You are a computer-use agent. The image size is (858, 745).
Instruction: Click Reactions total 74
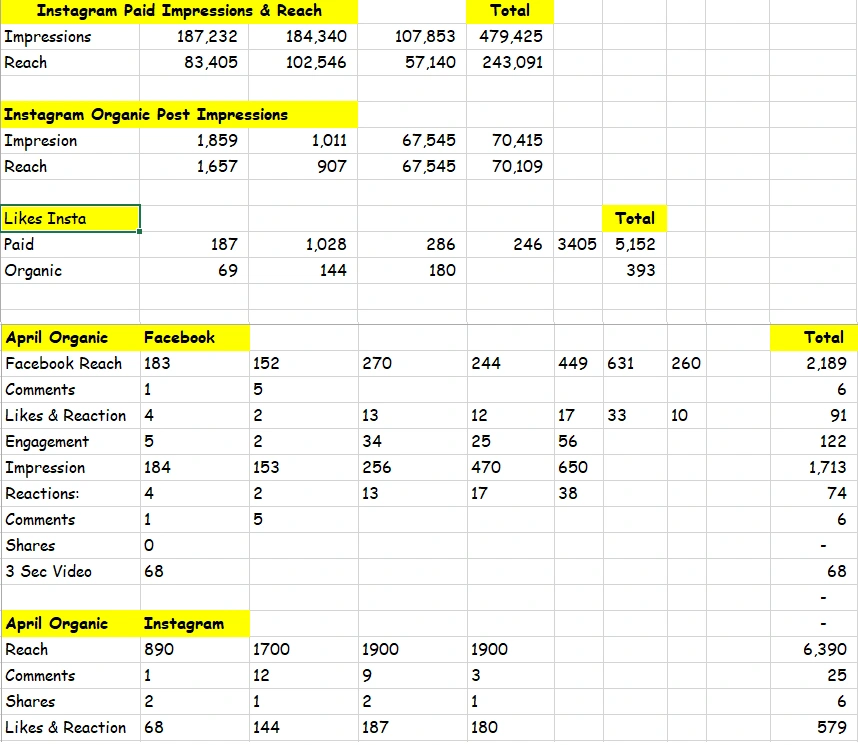coord(813,493)
